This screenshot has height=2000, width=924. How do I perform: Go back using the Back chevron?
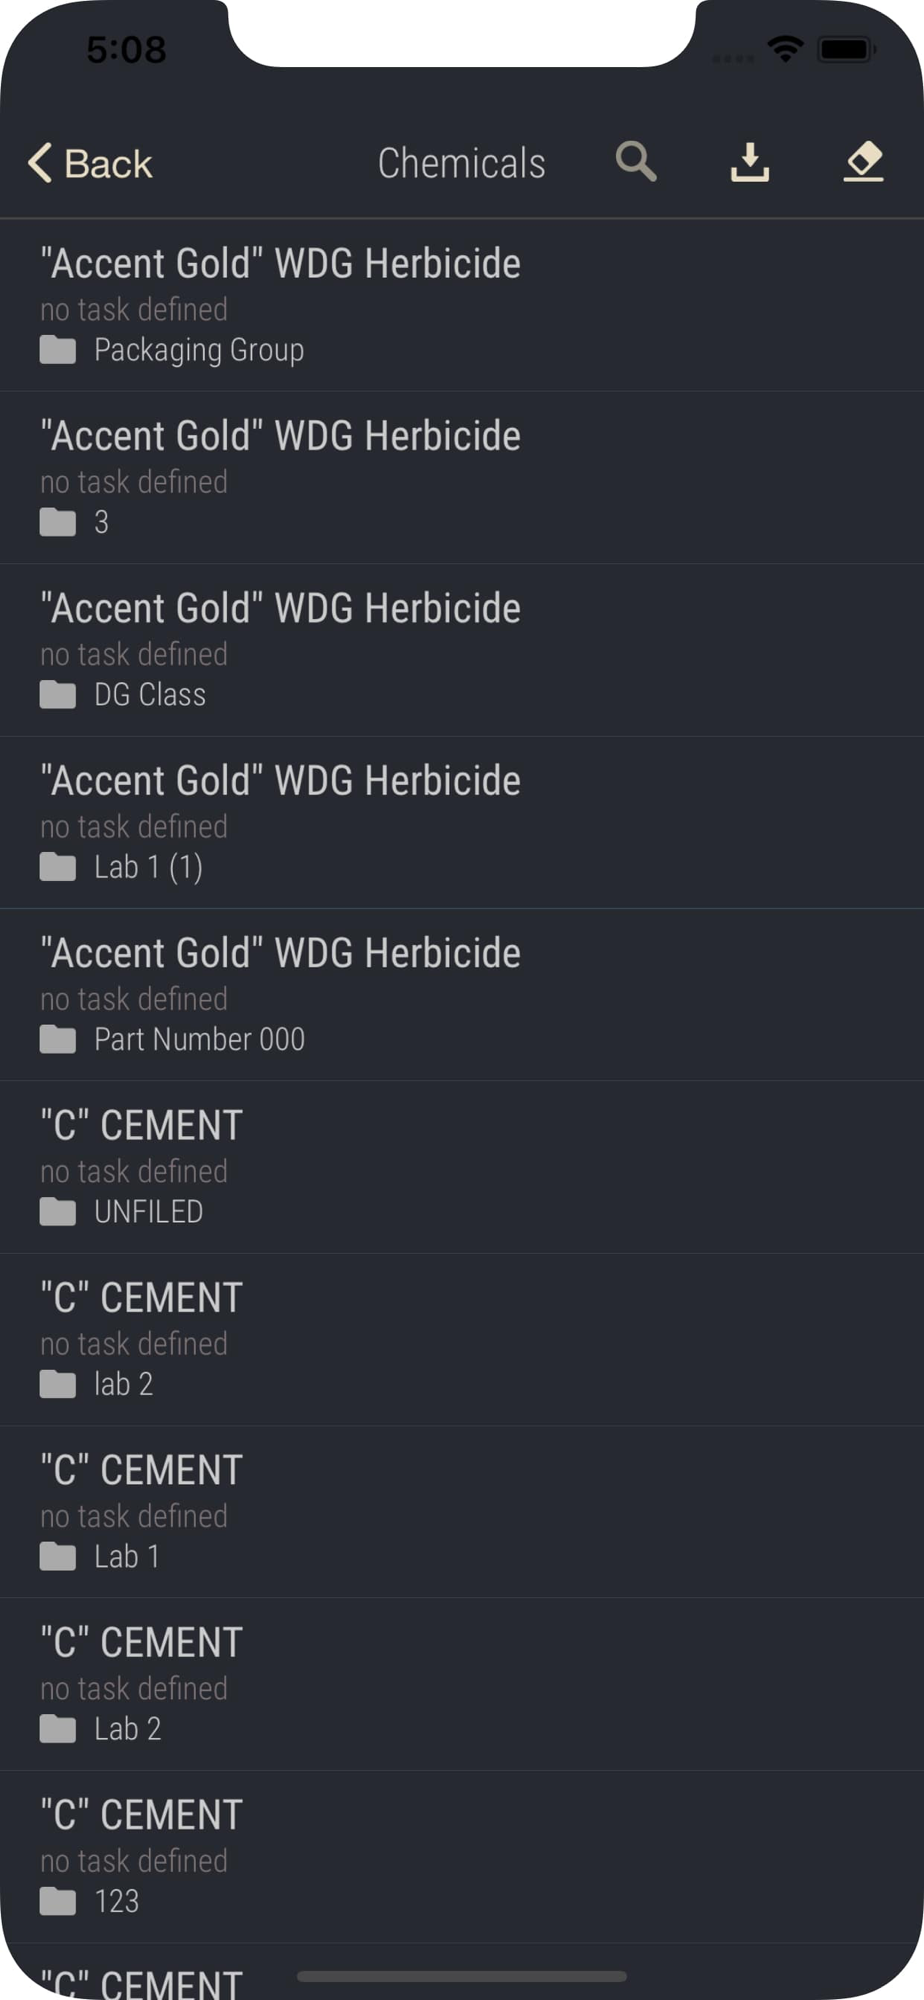coord(90,163)
